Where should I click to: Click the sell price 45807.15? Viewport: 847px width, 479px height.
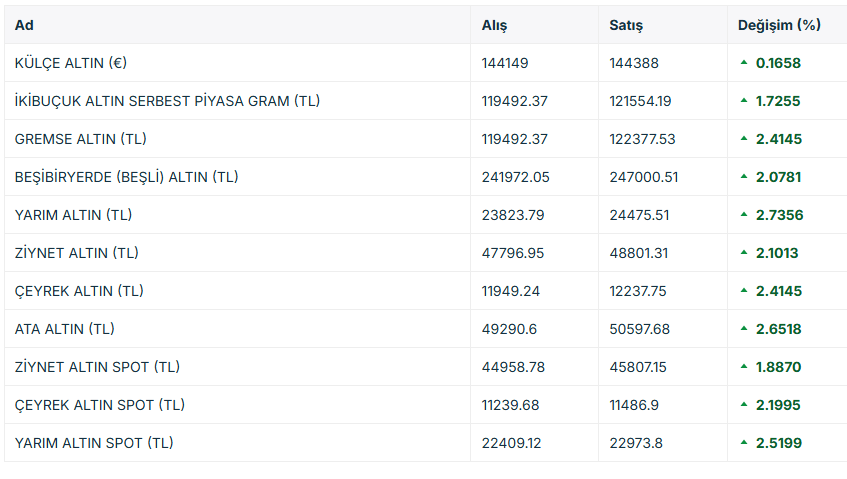638,367
